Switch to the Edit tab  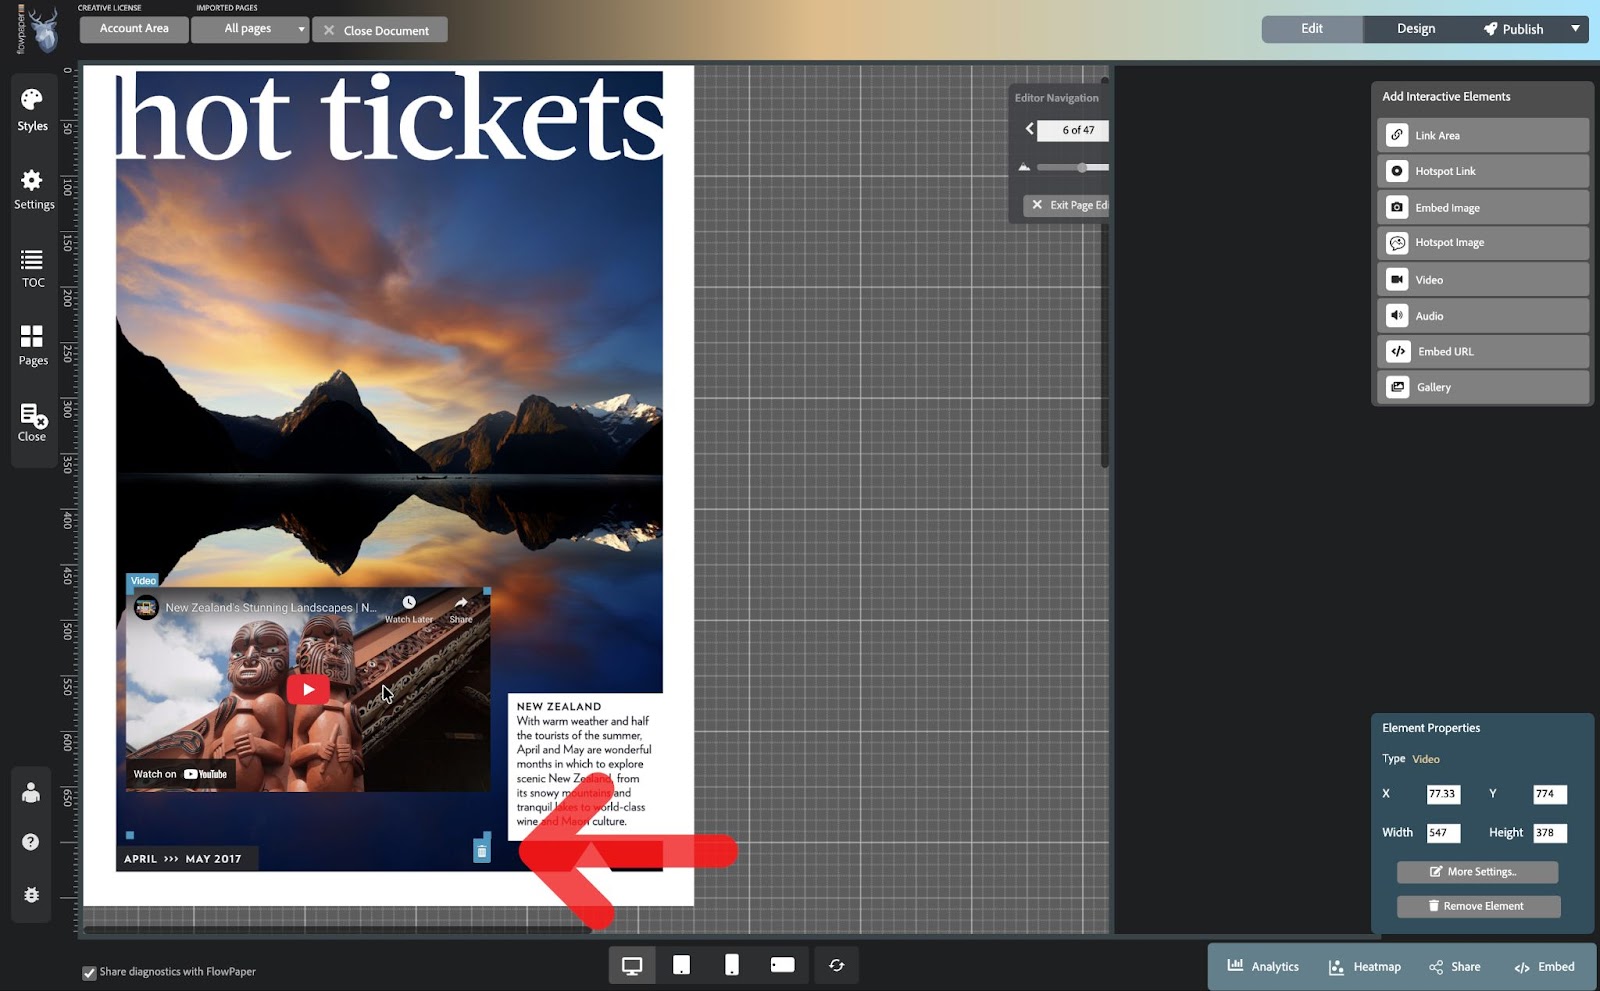click(x=1310, y=29)
